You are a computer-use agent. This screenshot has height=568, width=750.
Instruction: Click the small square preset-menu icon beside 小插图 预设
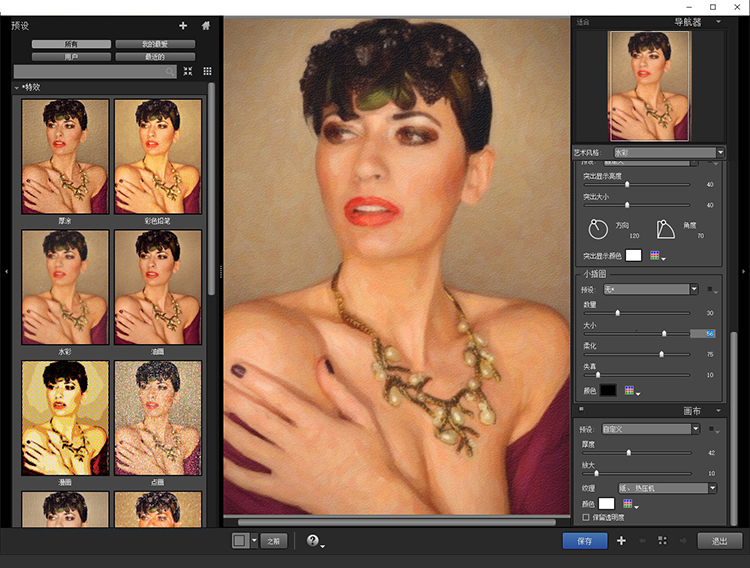coord(710,289)
